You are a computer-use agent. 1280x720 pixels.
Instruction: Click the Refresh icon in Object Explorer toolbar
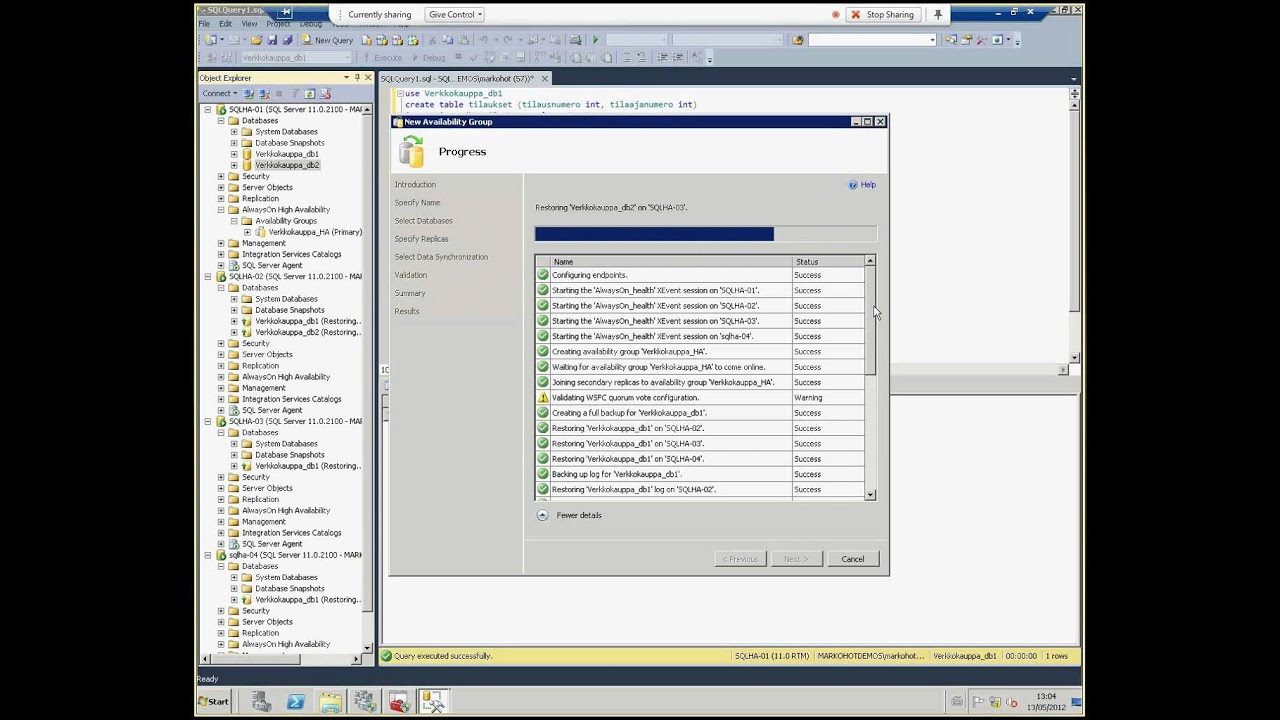(x=310, y=94)
